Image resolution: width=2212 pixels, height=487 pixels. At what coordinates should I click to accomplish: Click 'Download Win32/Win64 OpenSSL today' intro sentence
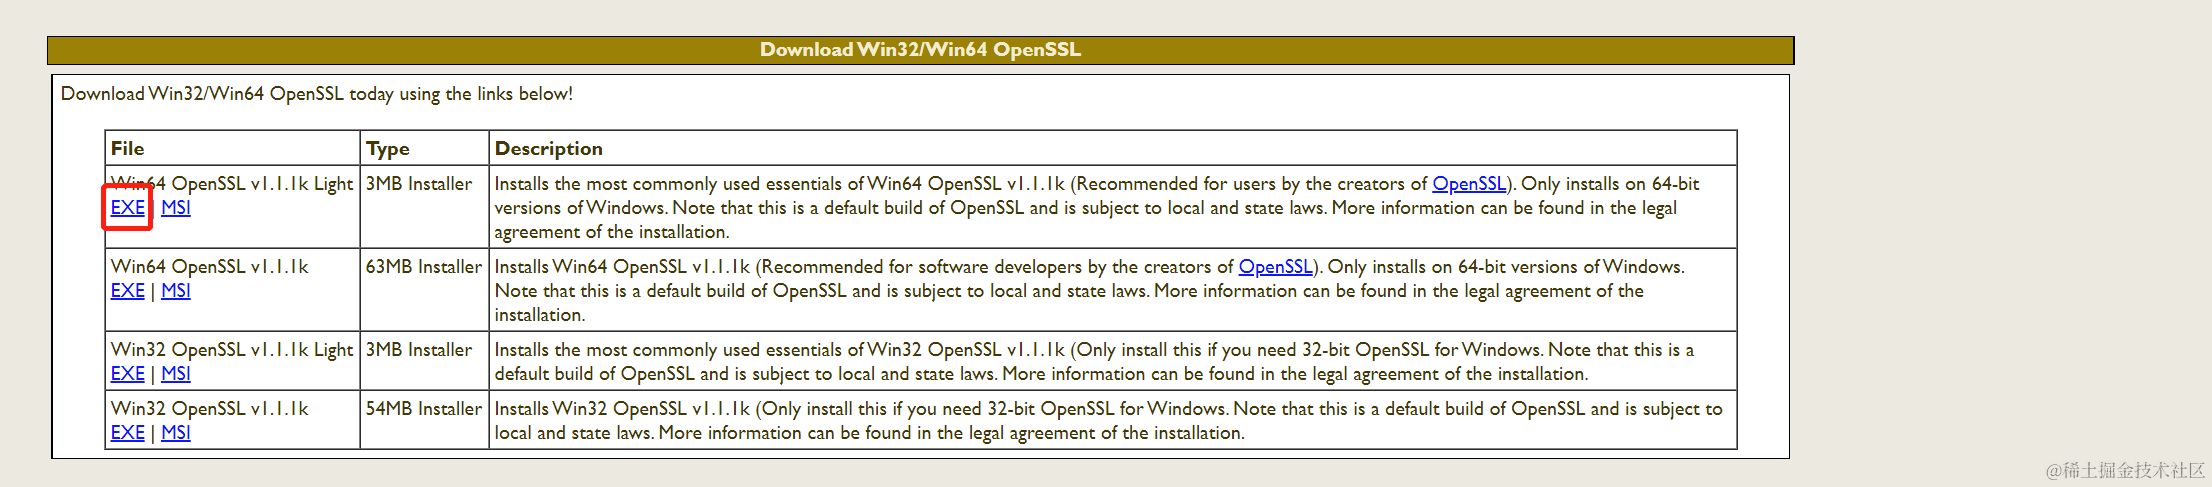point(317,94)
